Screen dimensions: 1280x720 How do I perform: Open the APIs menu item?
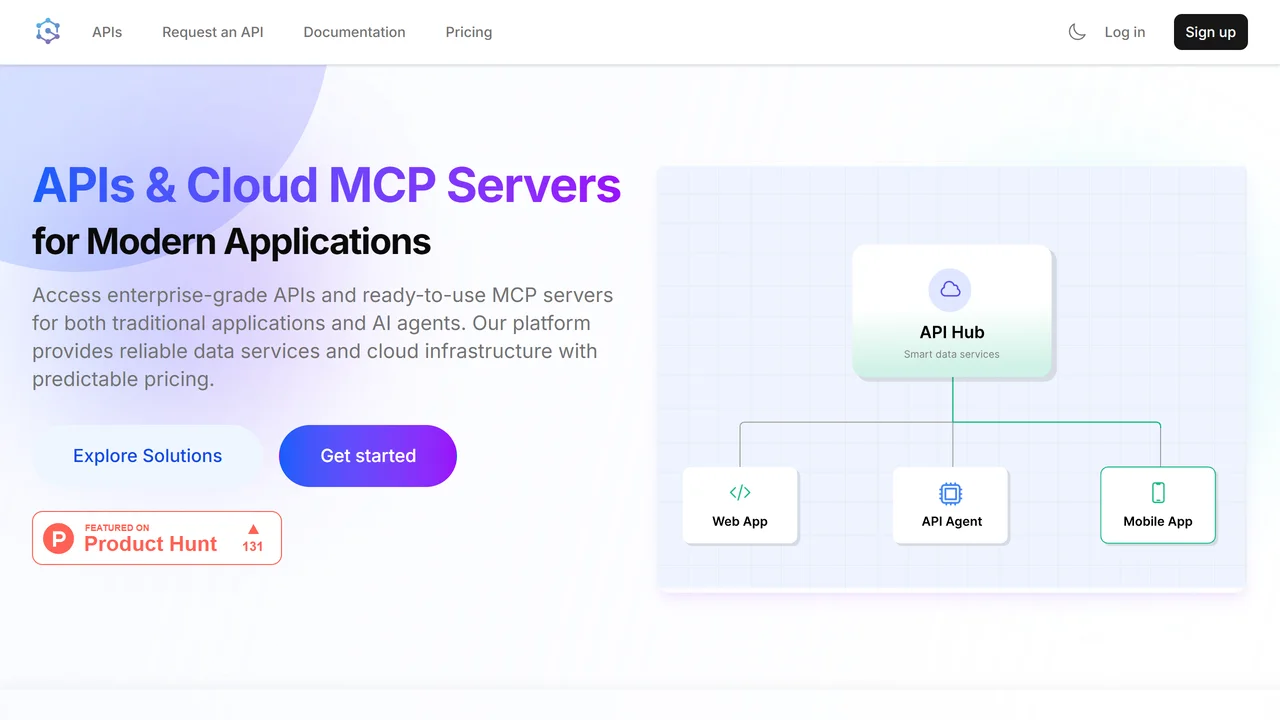coord(107,32)
